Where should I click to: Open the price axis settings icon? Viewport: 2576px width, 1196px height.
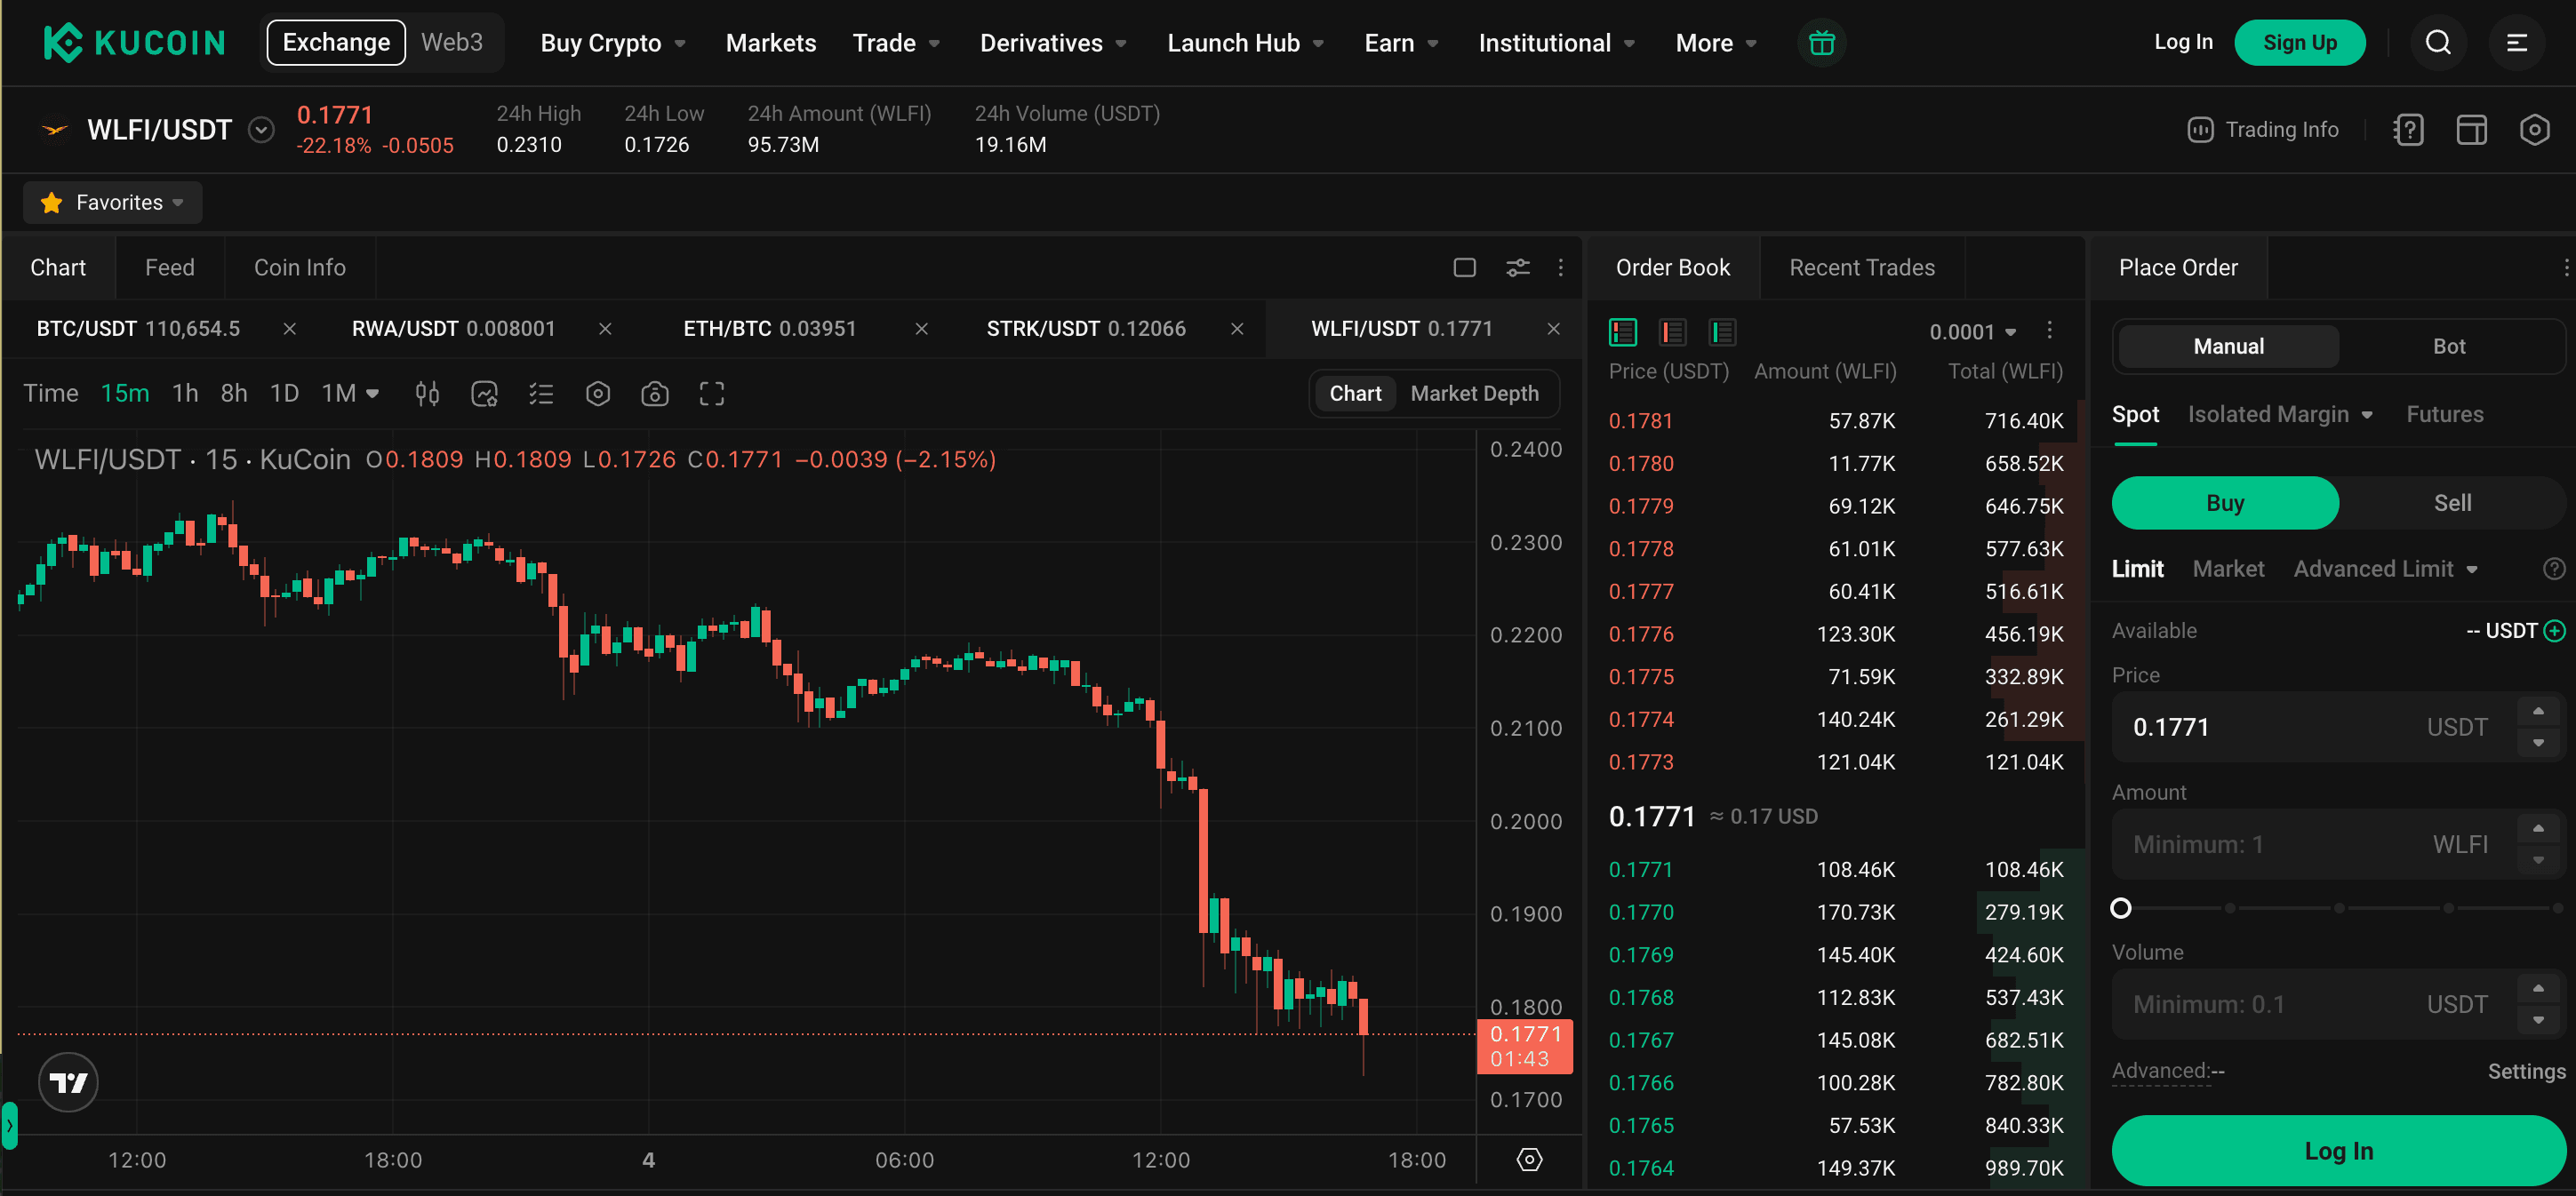pos(1529,1159)
